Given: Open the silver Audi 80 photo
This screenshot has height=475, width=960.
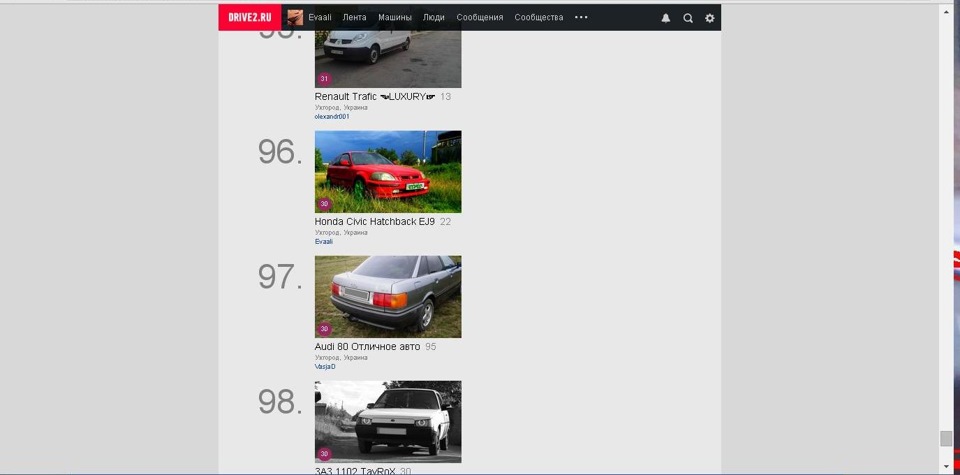Looking at the screenshot, I should click(388, 297).
